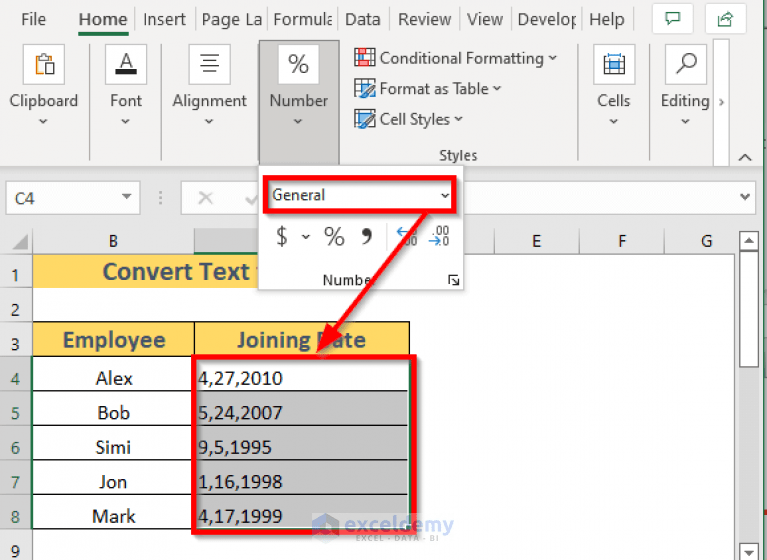Expand the formula bar
This screenshot has width=767, height=560.
(745, 197)
